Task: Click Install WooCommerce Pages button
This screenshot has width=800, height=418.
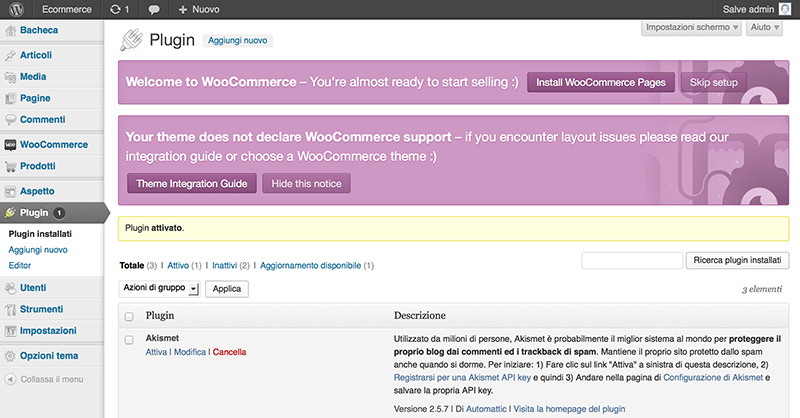Action: 601,82
